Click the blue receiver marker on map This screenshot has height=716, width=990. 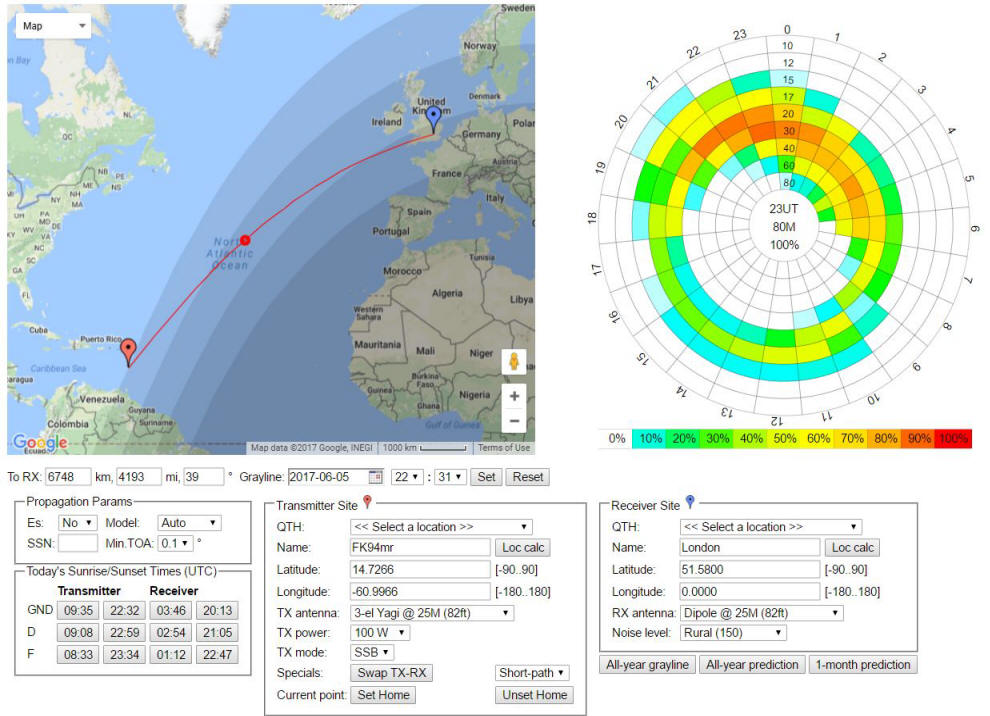[433, 119]
